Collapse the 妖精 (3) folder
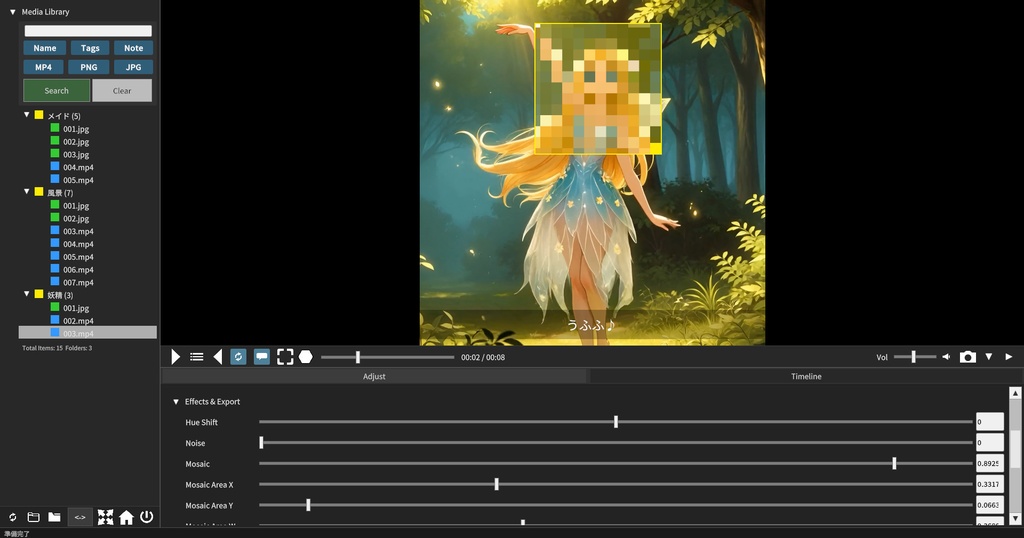 click(27, 294)
